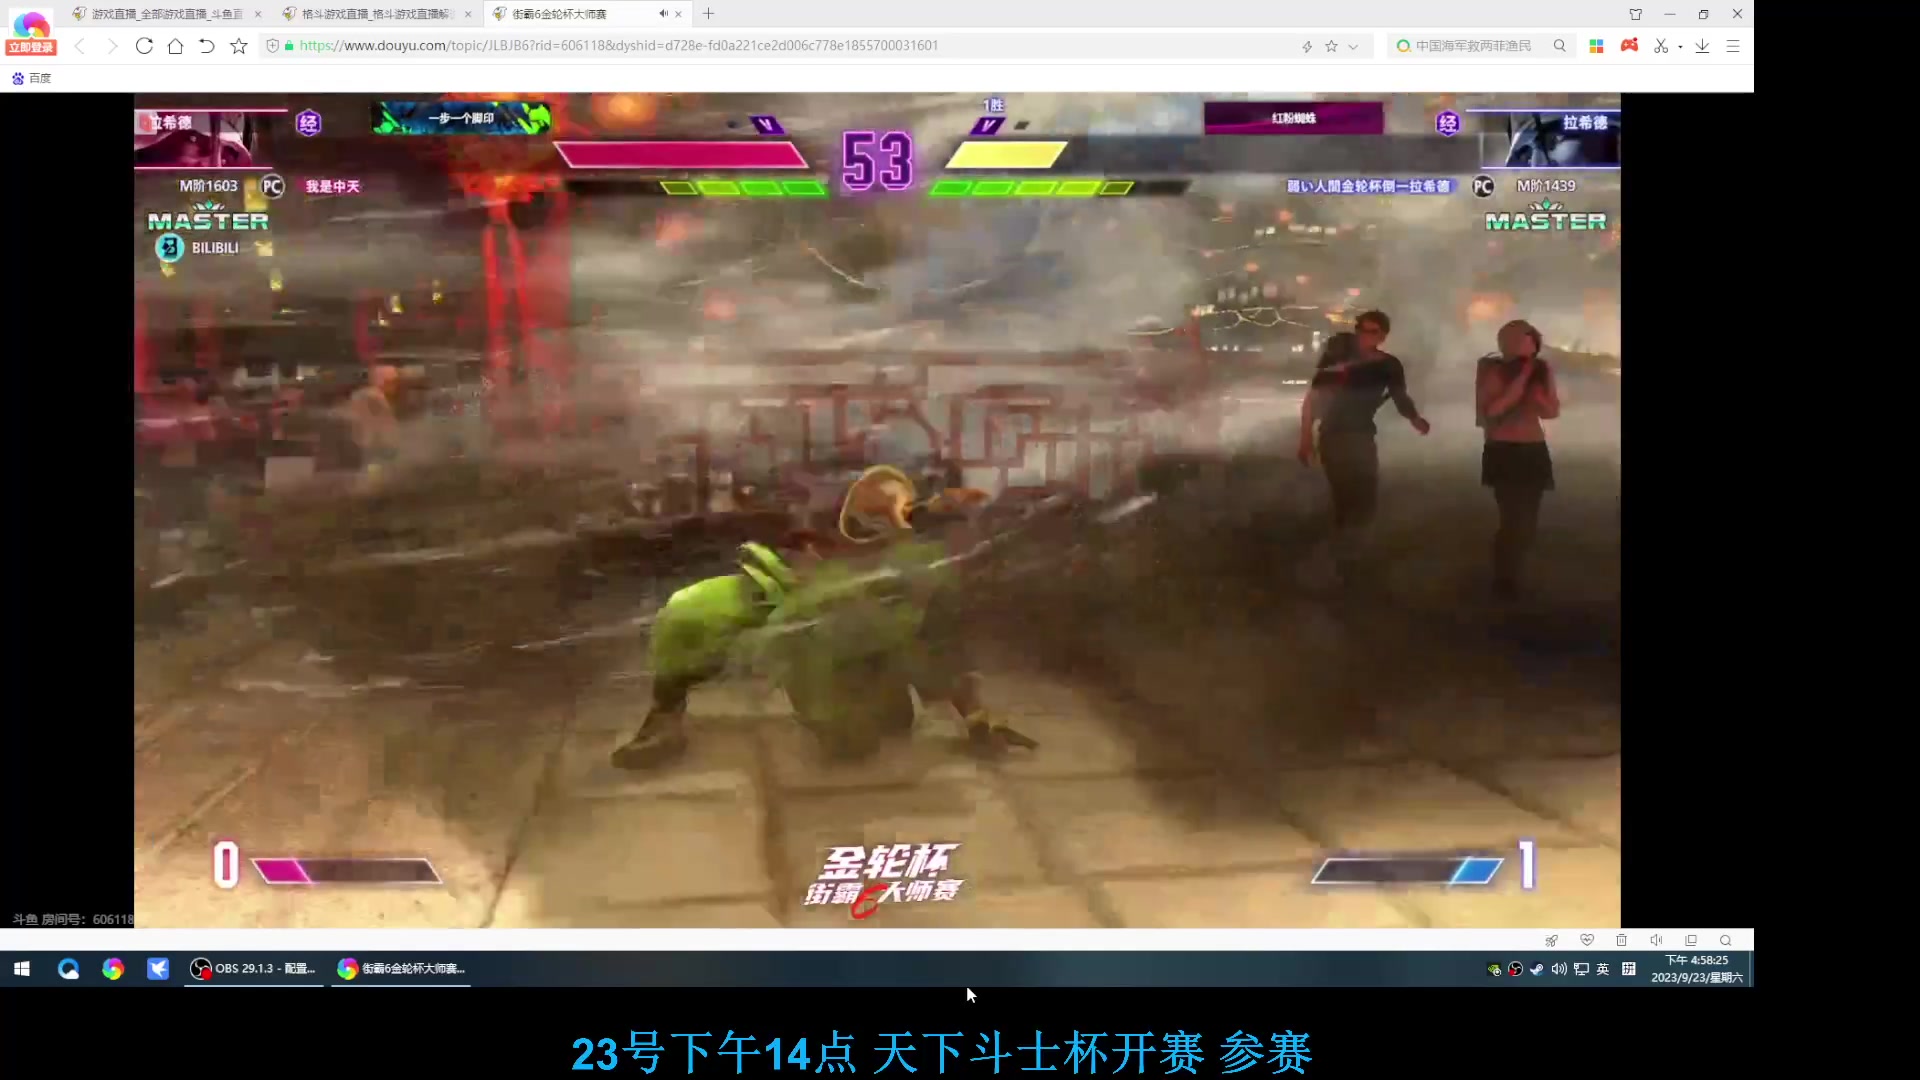Restore the recently closed page (undo arrow)

click(x=207, y=46)
